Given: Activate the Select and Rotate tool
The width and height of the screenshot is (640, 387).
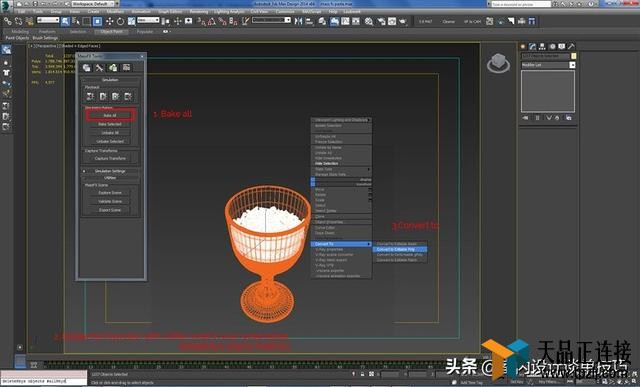Looking at the screenshot, I should (120, 21).
